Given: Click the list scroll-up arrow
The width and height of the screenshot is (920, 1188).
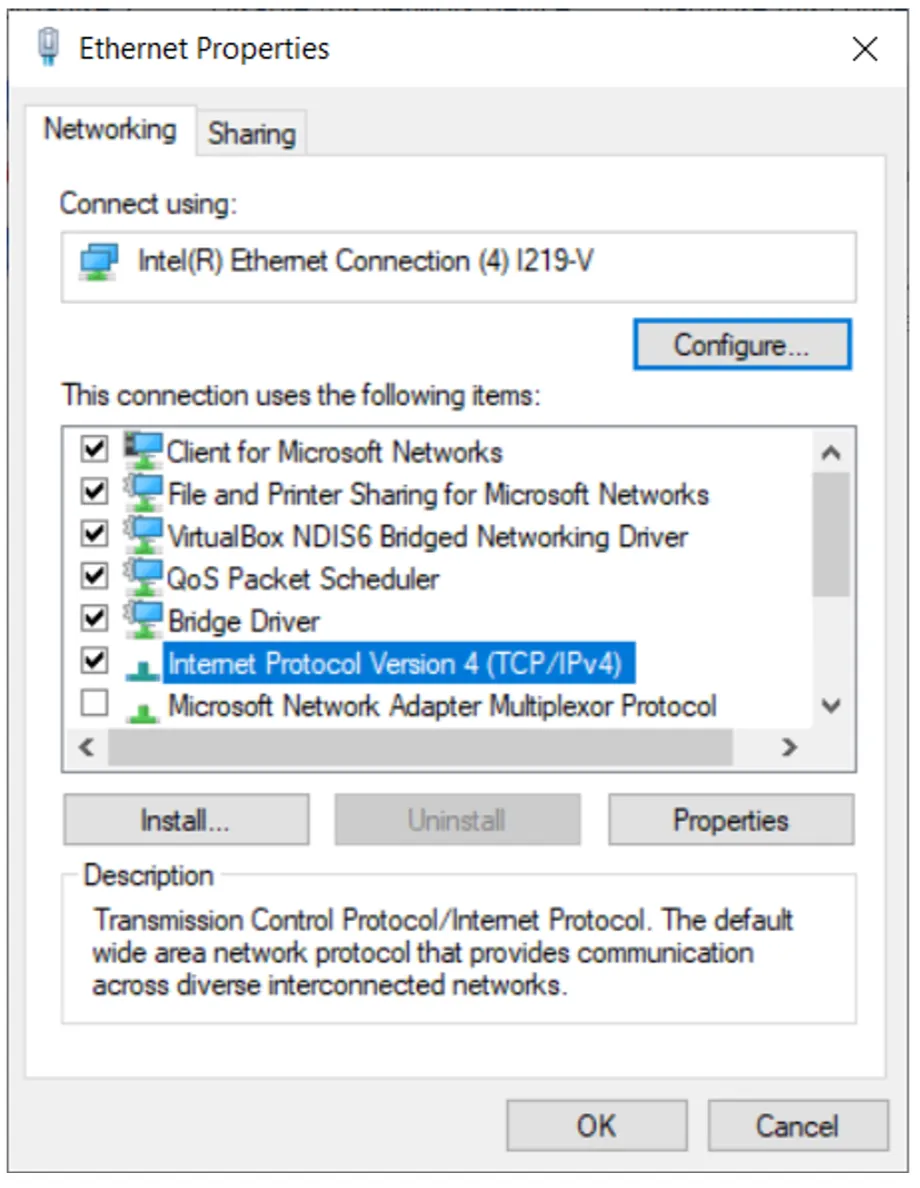Looking at the screenshot, I should 831,453.
